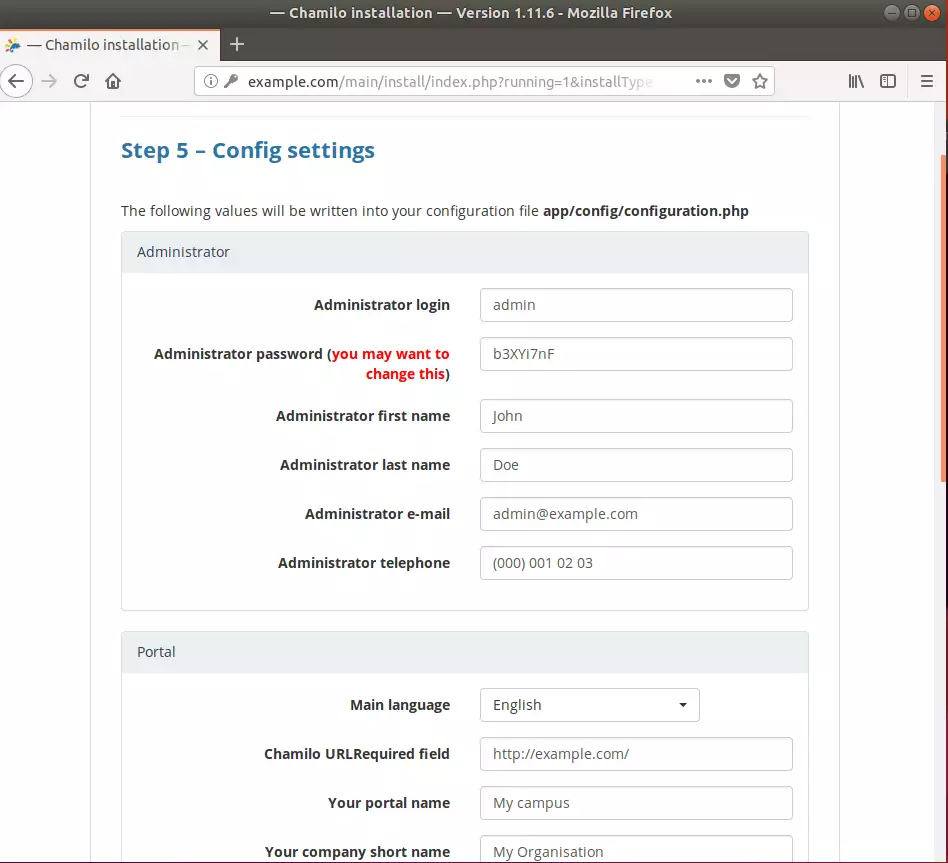Click the Administrator login label
This screenshot has width=948, height=863.
pos(381,305)
